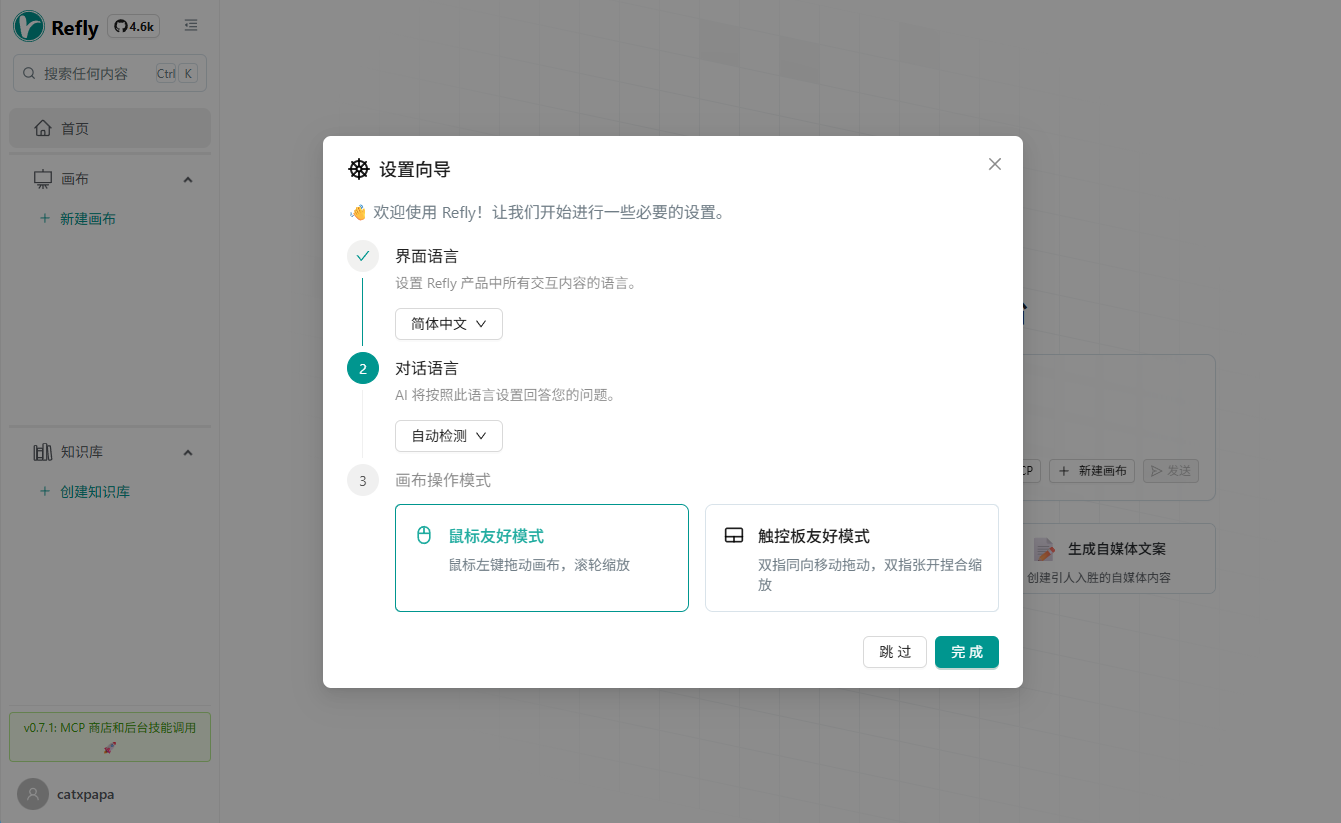Open the 画布 sidebar section
Image resolution: width=1341 pixels, height=823 pixels.
pyautogui.click(x=110, y=179)
